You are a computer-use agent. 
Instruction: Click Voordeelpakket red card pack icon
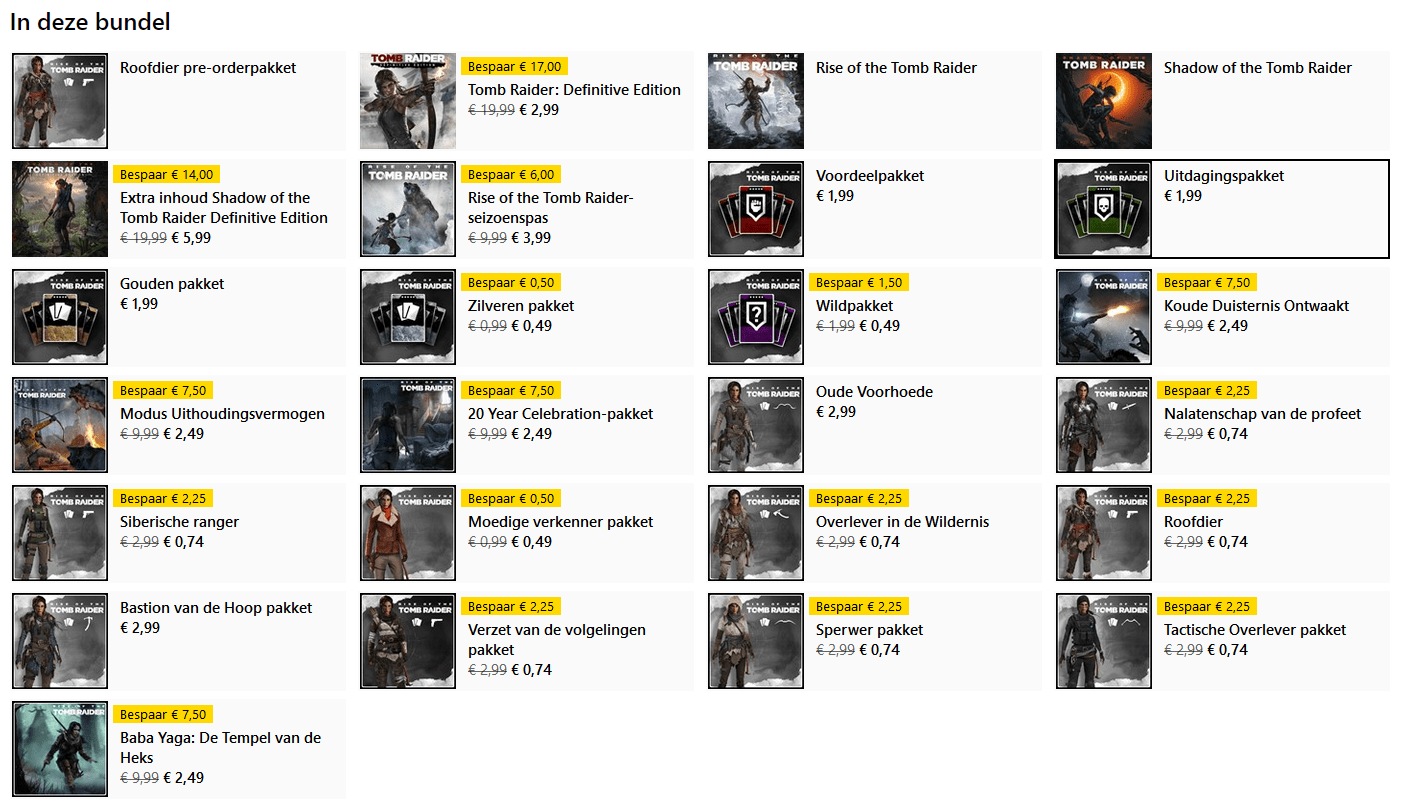tap(756, 209)
